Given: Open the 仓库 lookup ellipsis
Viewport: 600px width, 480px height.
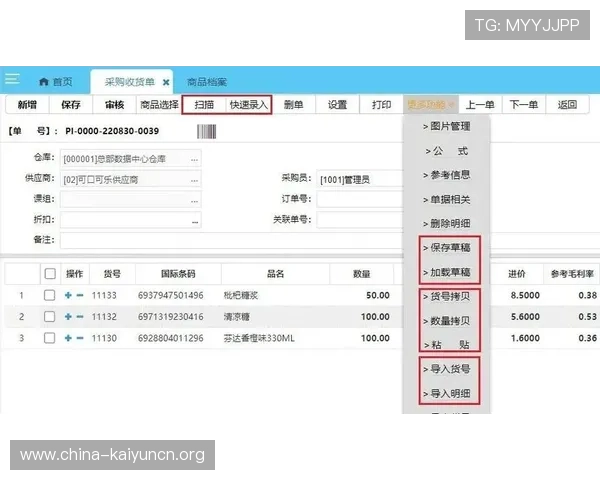Looking at the screenshot, I should point(194,159).
